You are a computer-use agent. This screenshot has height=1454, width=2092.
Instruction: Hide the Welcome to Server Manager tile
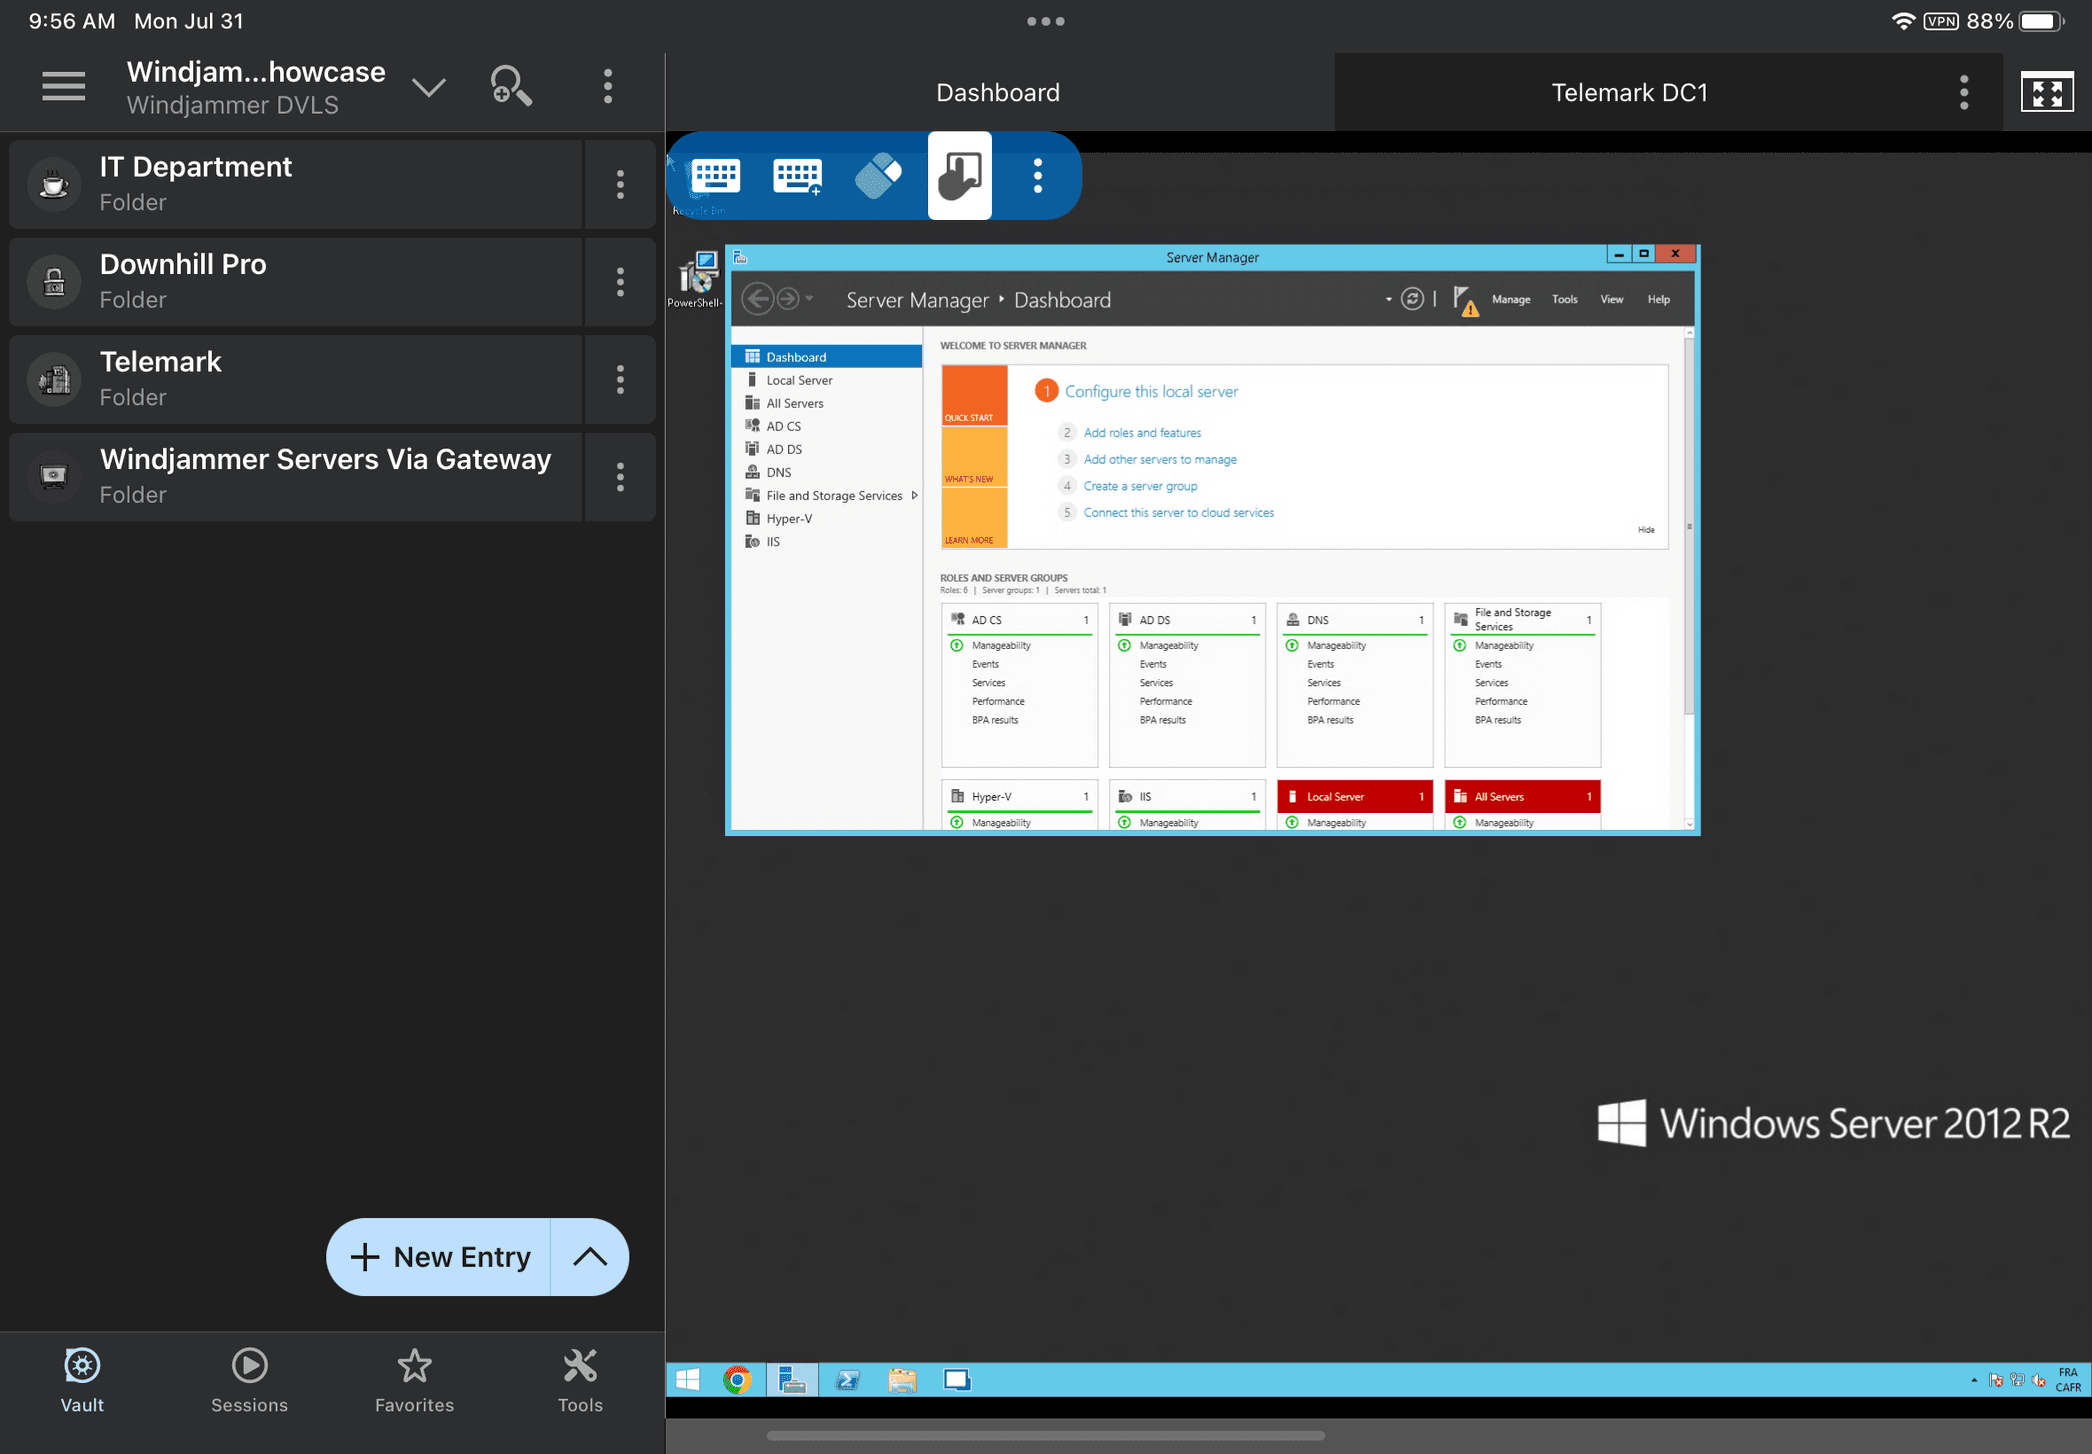point(1646,530)
